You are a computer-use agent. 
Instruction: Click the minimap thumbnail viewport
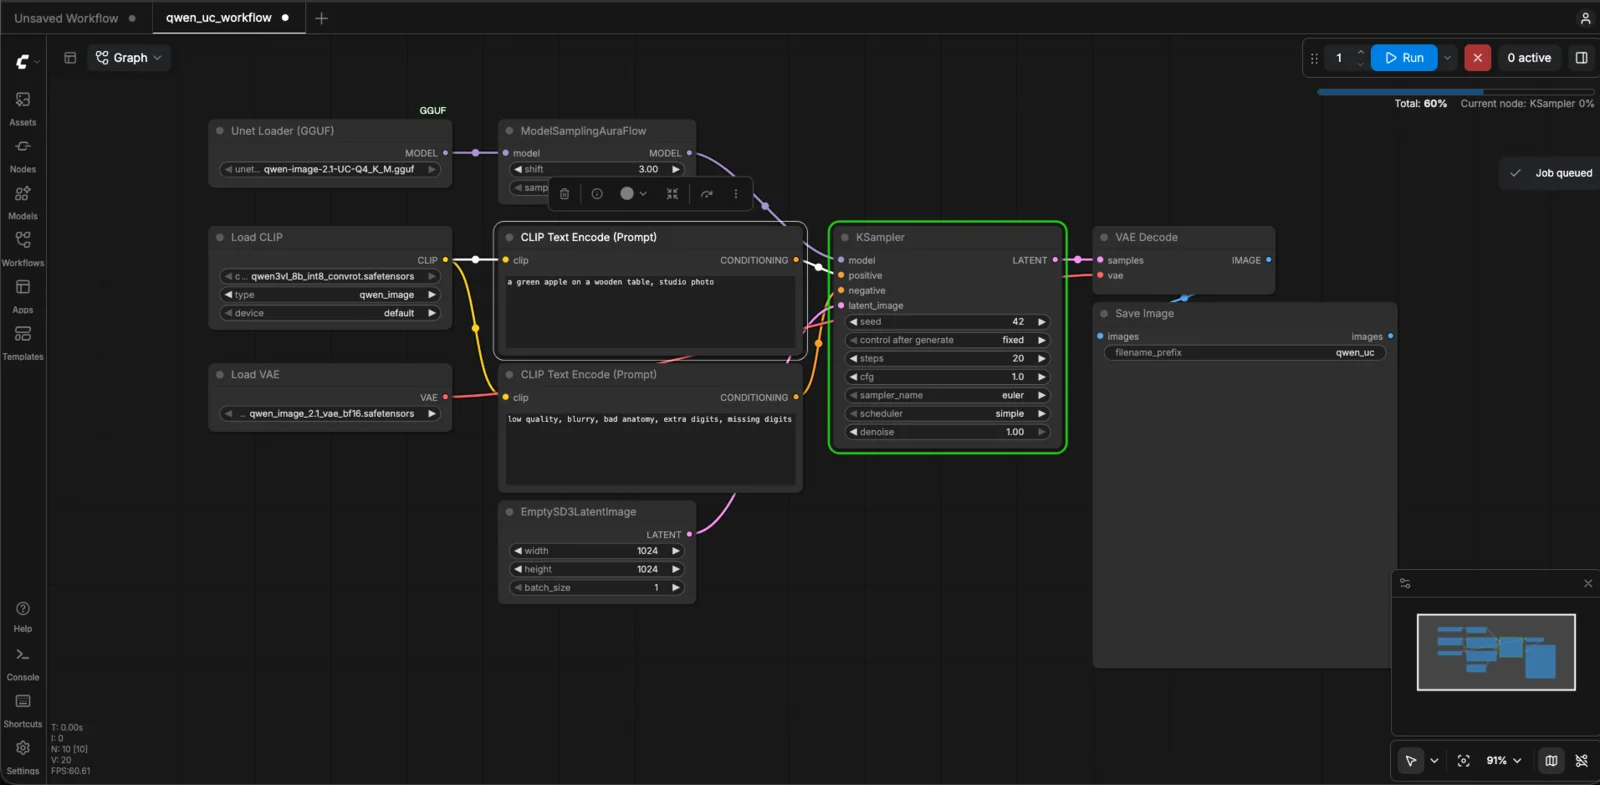click(x=1496, y=652)
